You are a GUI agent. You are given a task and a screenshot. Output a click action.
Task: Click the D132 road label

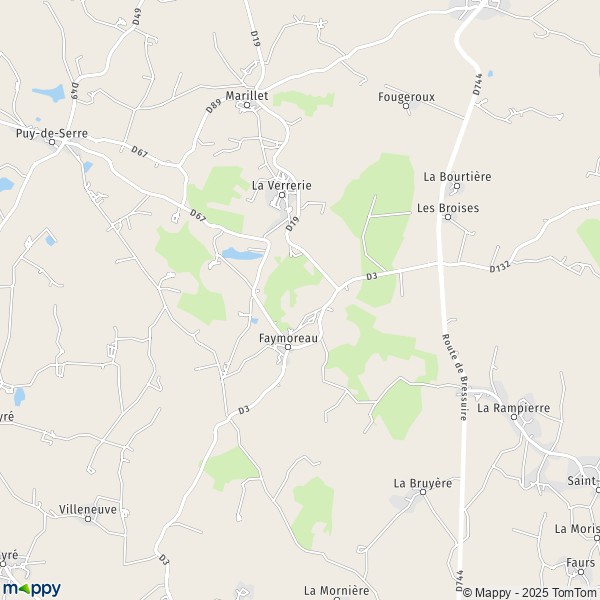(x=500, y=266)
